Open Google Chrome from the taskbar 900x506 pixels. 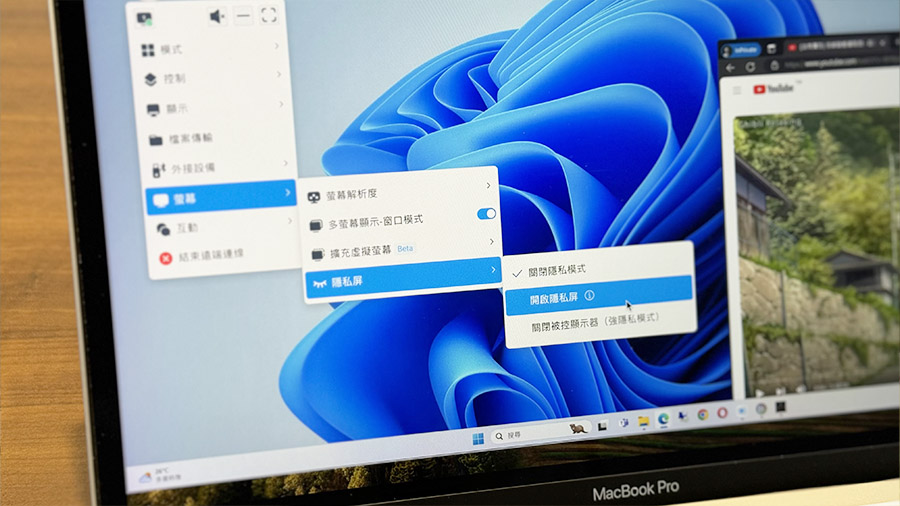coord(703,415)
